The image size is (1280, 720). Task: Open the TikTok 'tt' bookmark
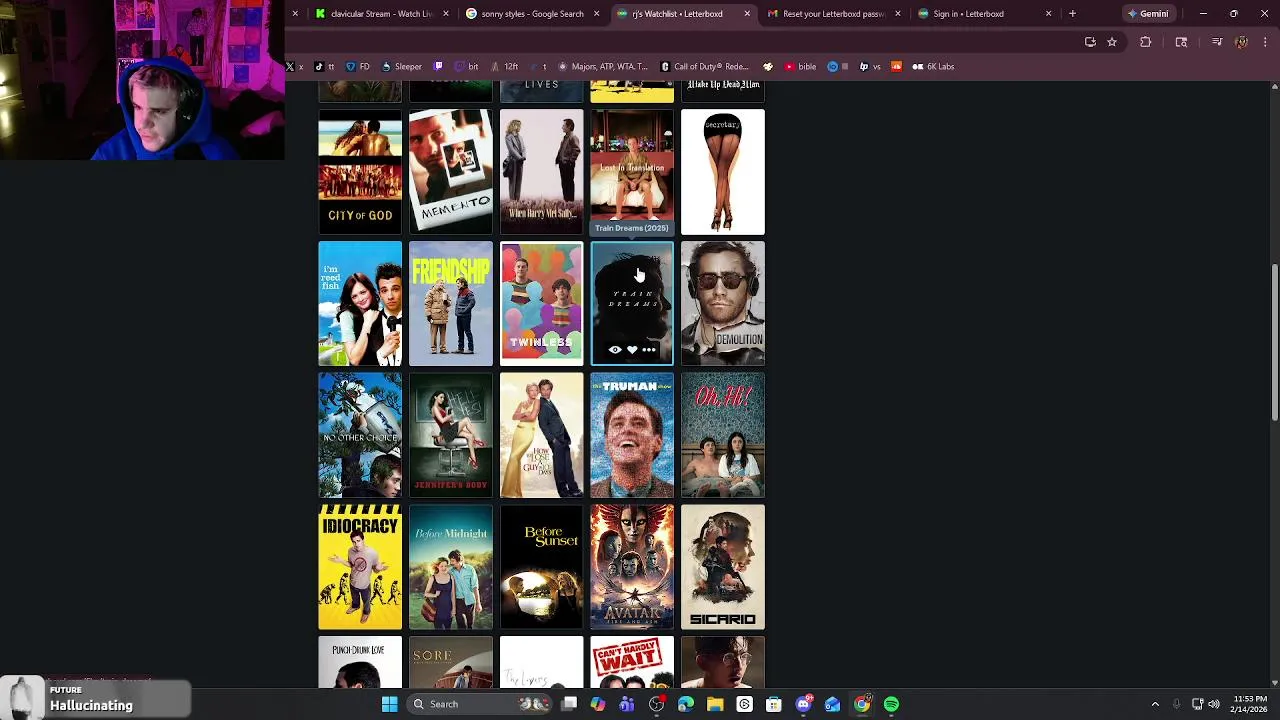point(324,67)
